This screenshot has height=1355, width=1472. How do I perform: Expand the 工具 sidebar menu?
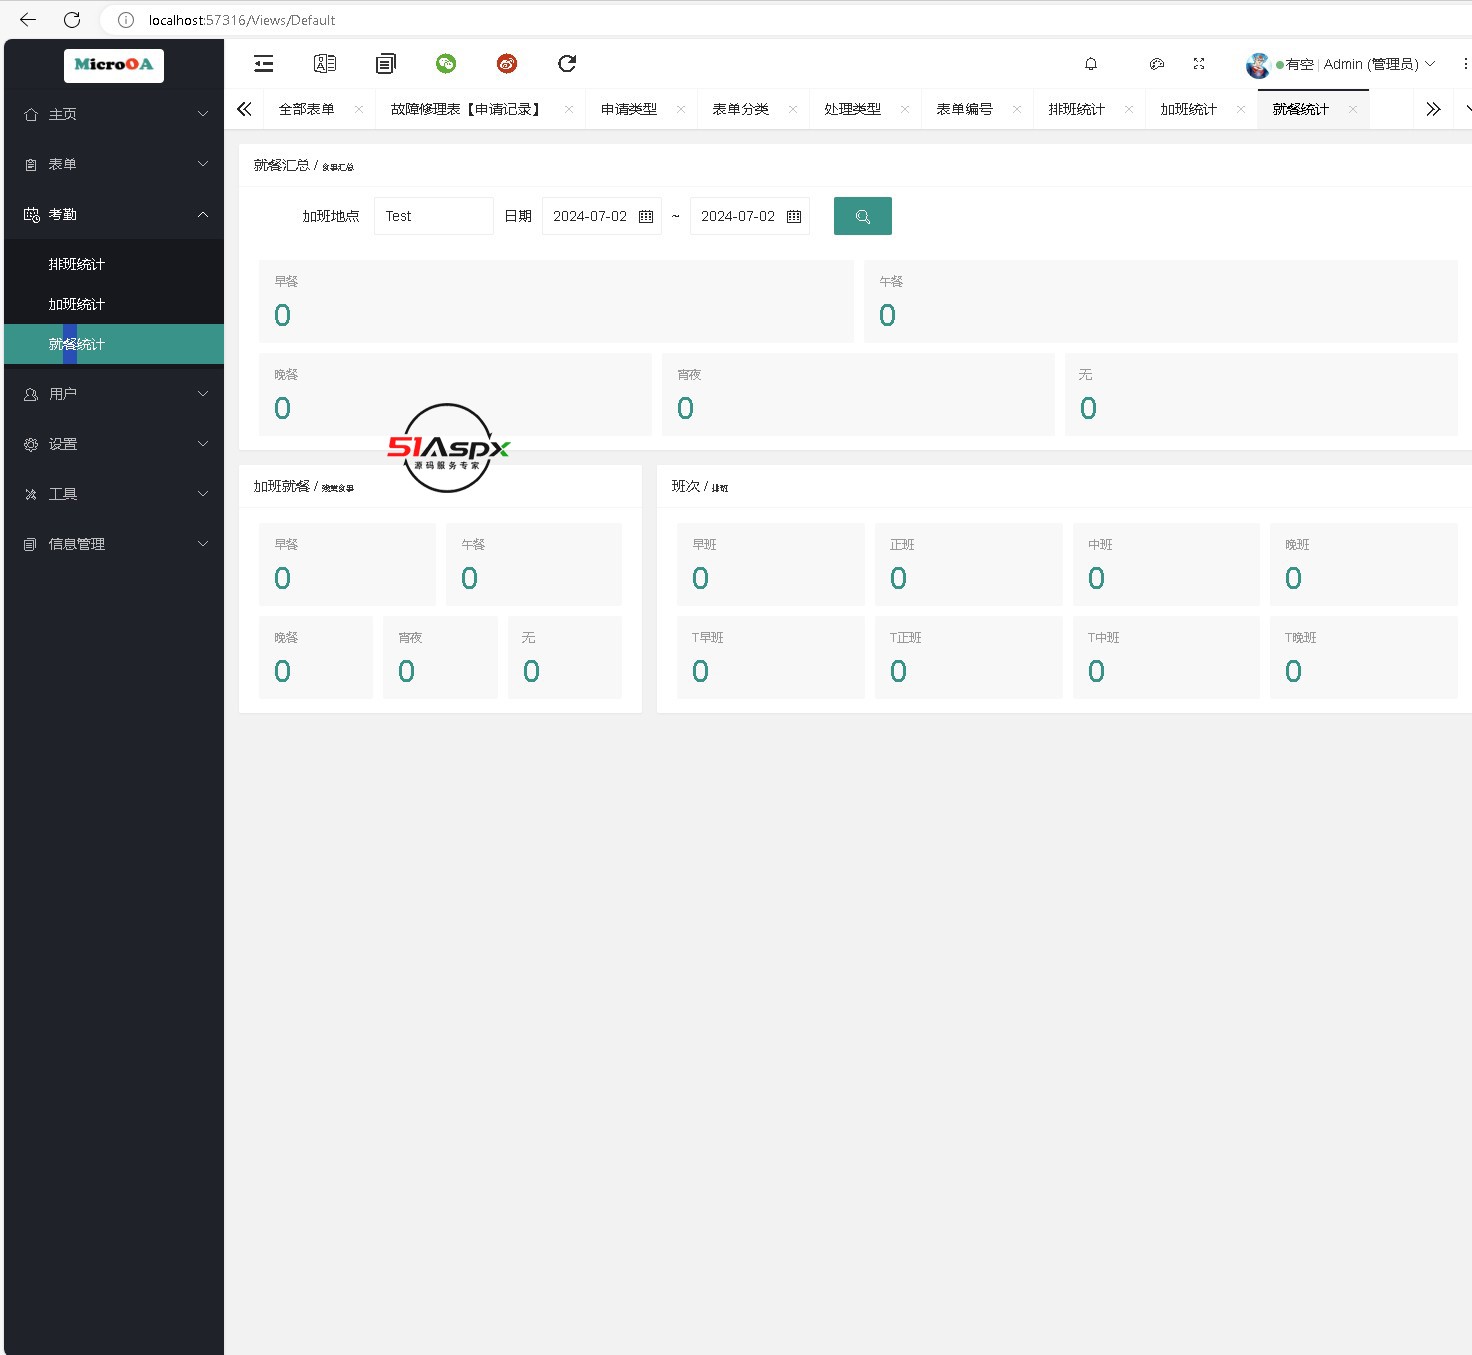(x=114, y=494)
